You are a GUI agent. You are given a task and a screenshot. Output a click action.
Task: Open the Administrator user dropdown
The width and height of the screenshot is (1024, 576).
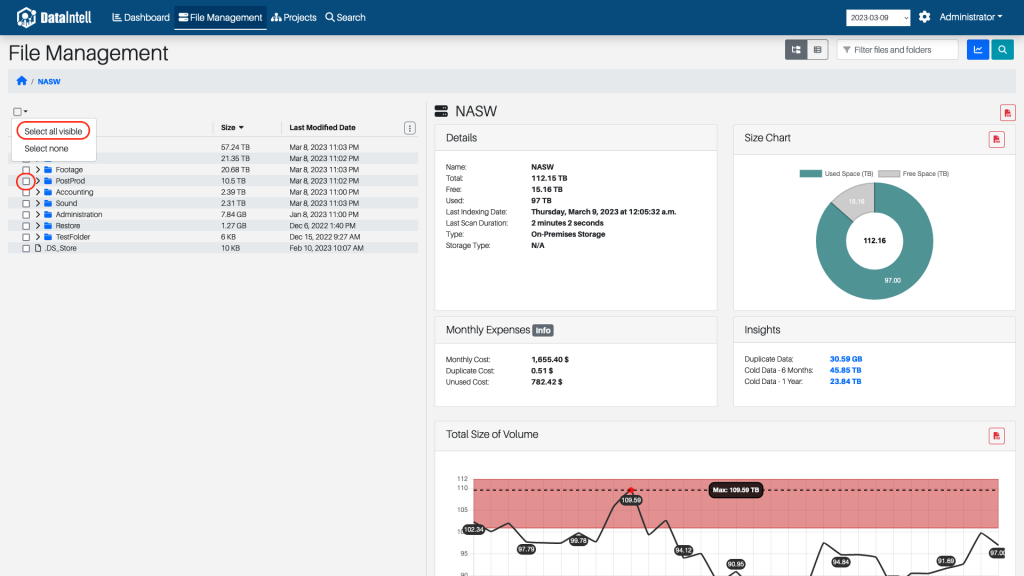click(x=970, y=17)
